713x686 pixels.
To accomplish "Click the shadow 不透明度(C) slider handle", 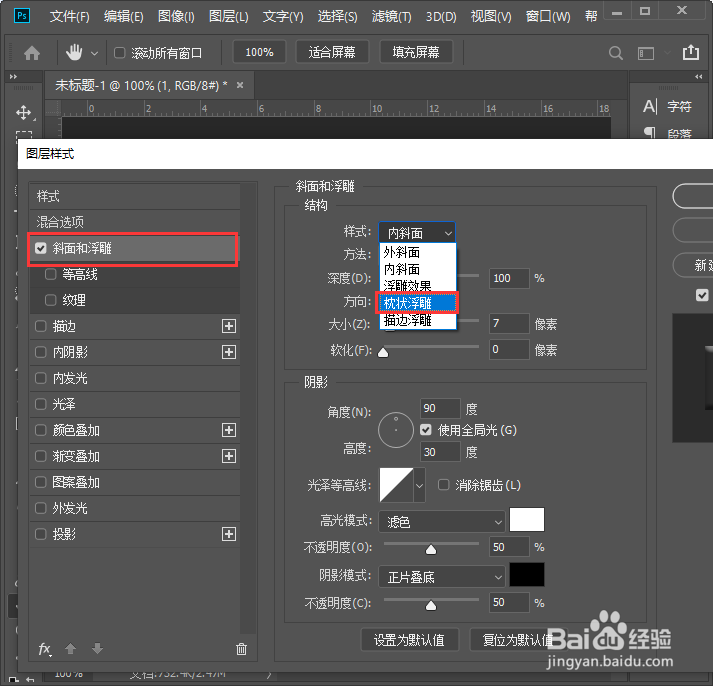I will 431,606.
